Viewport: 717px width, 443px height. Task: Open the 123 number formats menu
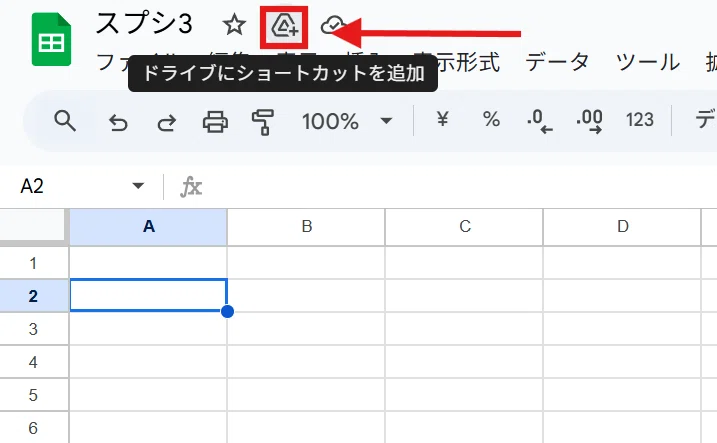pyautogui.click(x=639, y=120)
